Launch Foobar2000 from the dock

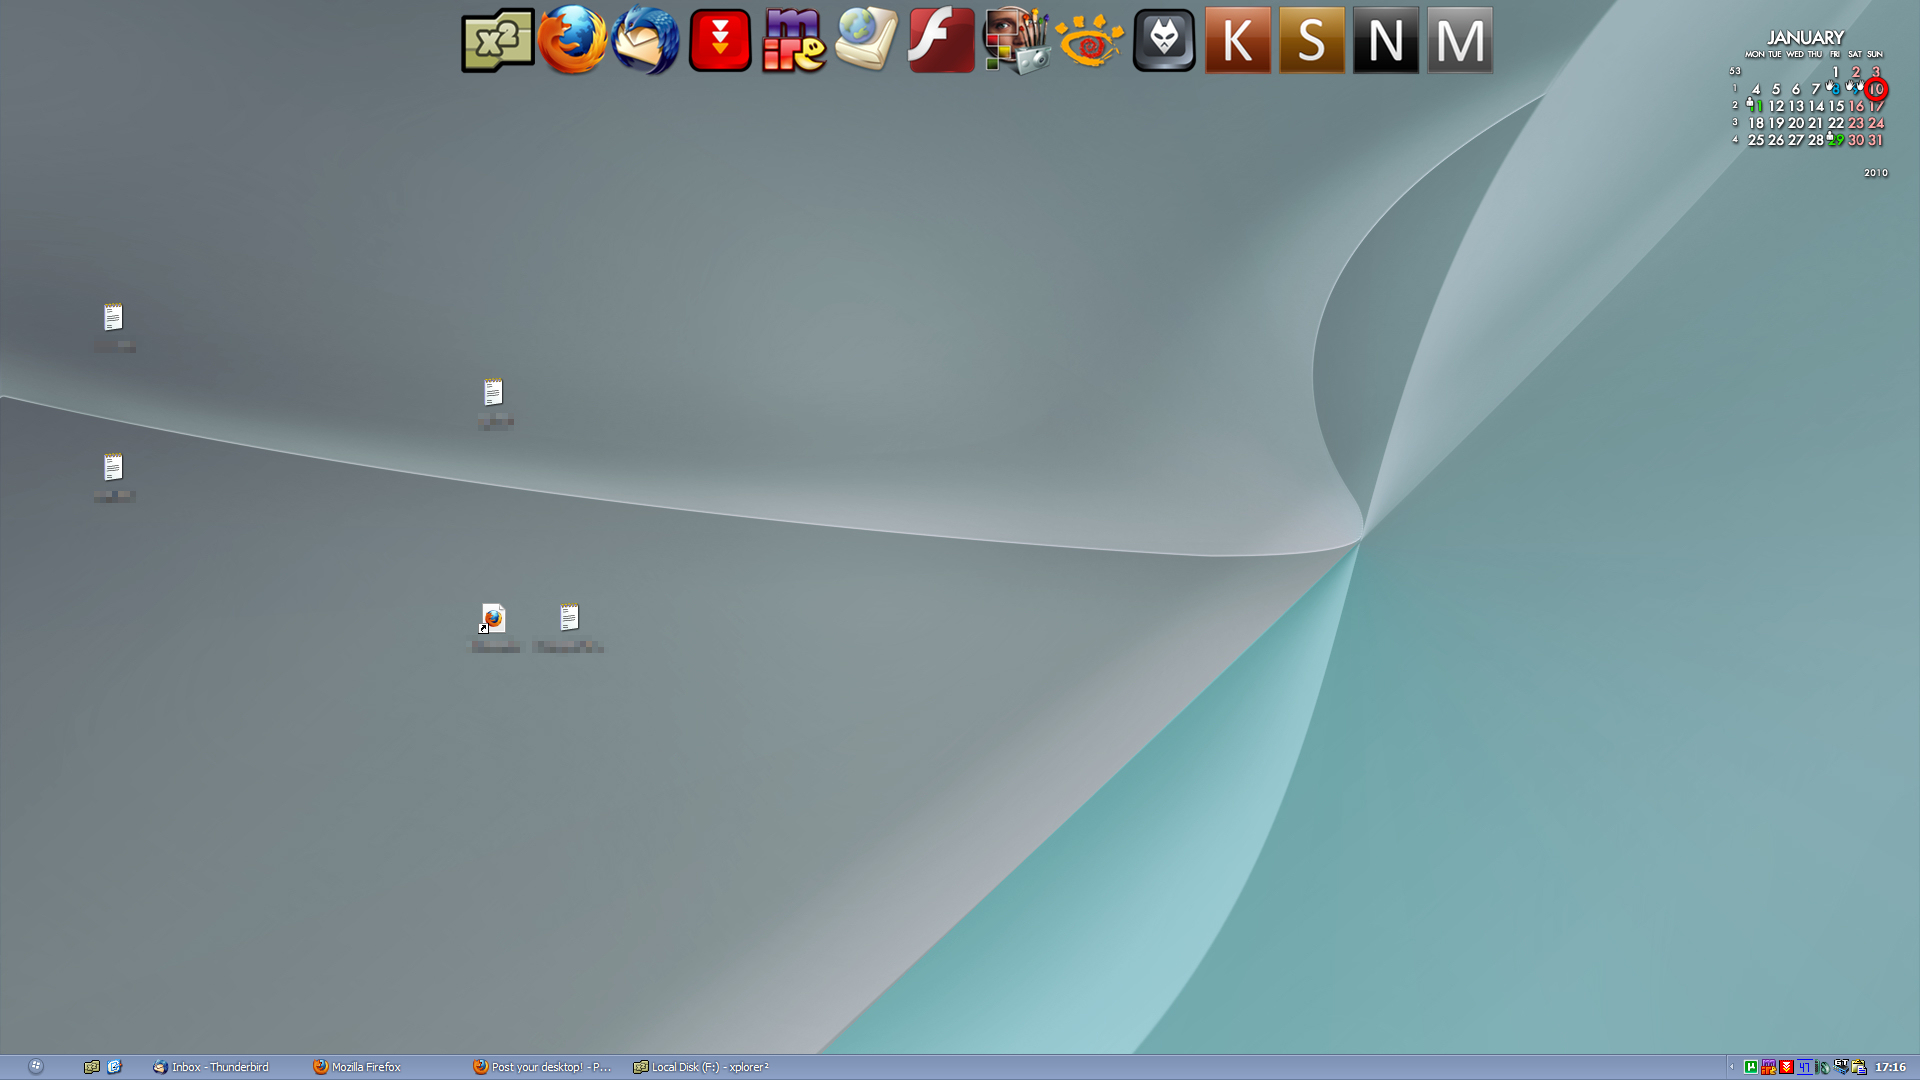coord(1164,41)
